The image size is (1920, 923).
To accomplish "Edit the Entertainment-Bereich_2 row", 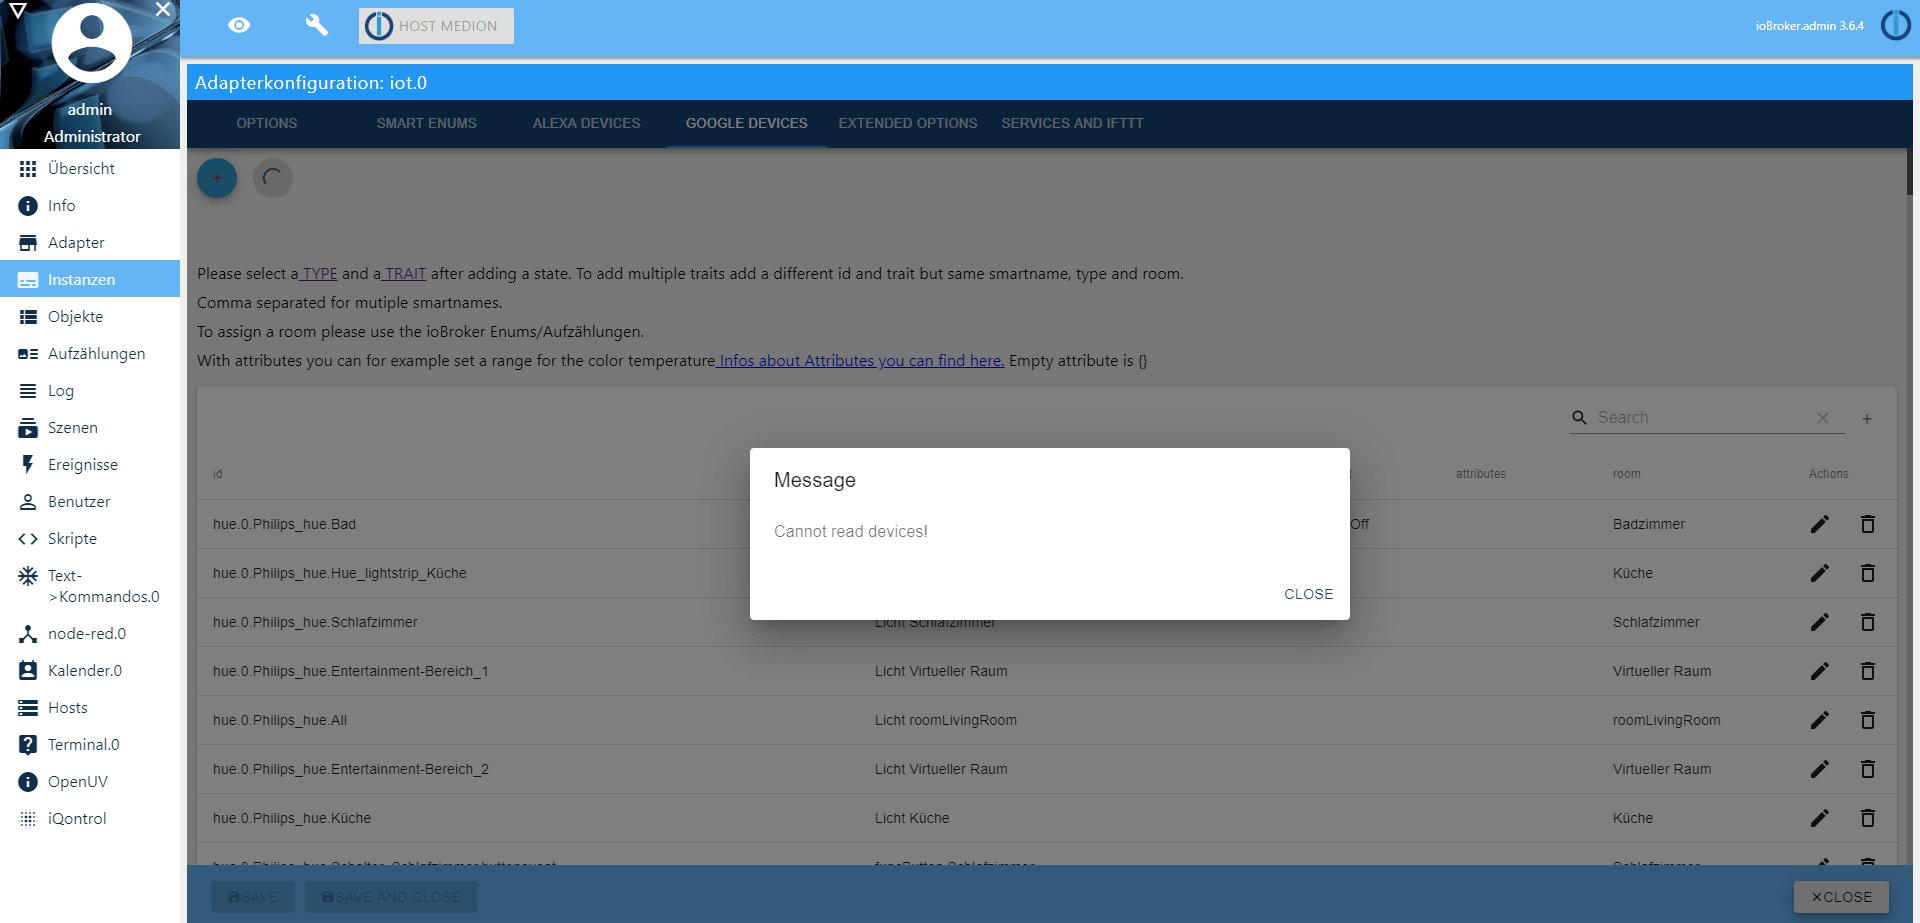I will (x=1820, y=769).
